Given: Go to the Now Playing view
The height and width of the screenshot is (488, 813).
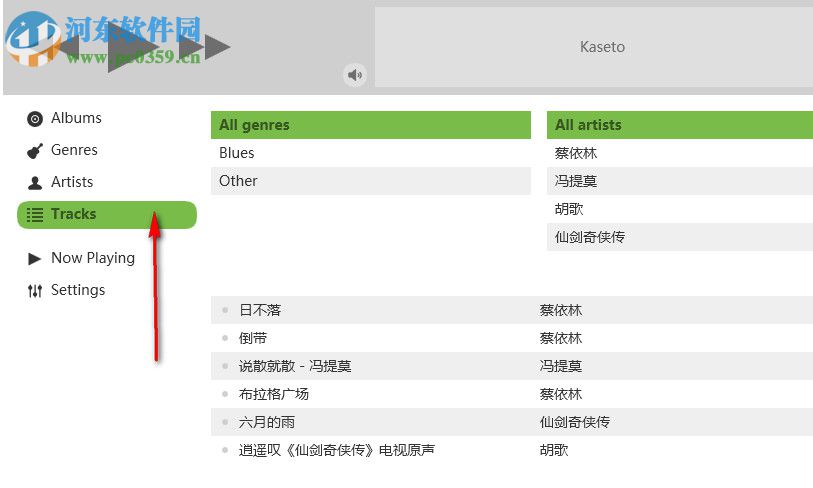Looking at the screenshot, I should tap(81, 258).
